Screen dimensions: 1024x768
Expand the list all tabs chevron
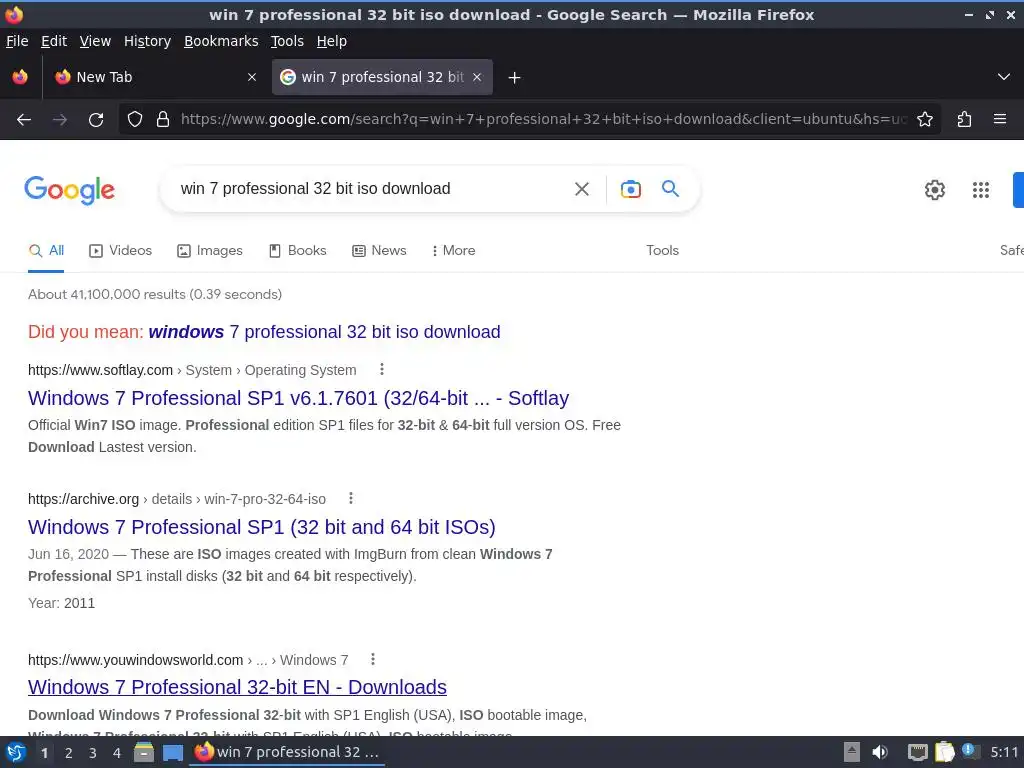tap(1004, 77)
